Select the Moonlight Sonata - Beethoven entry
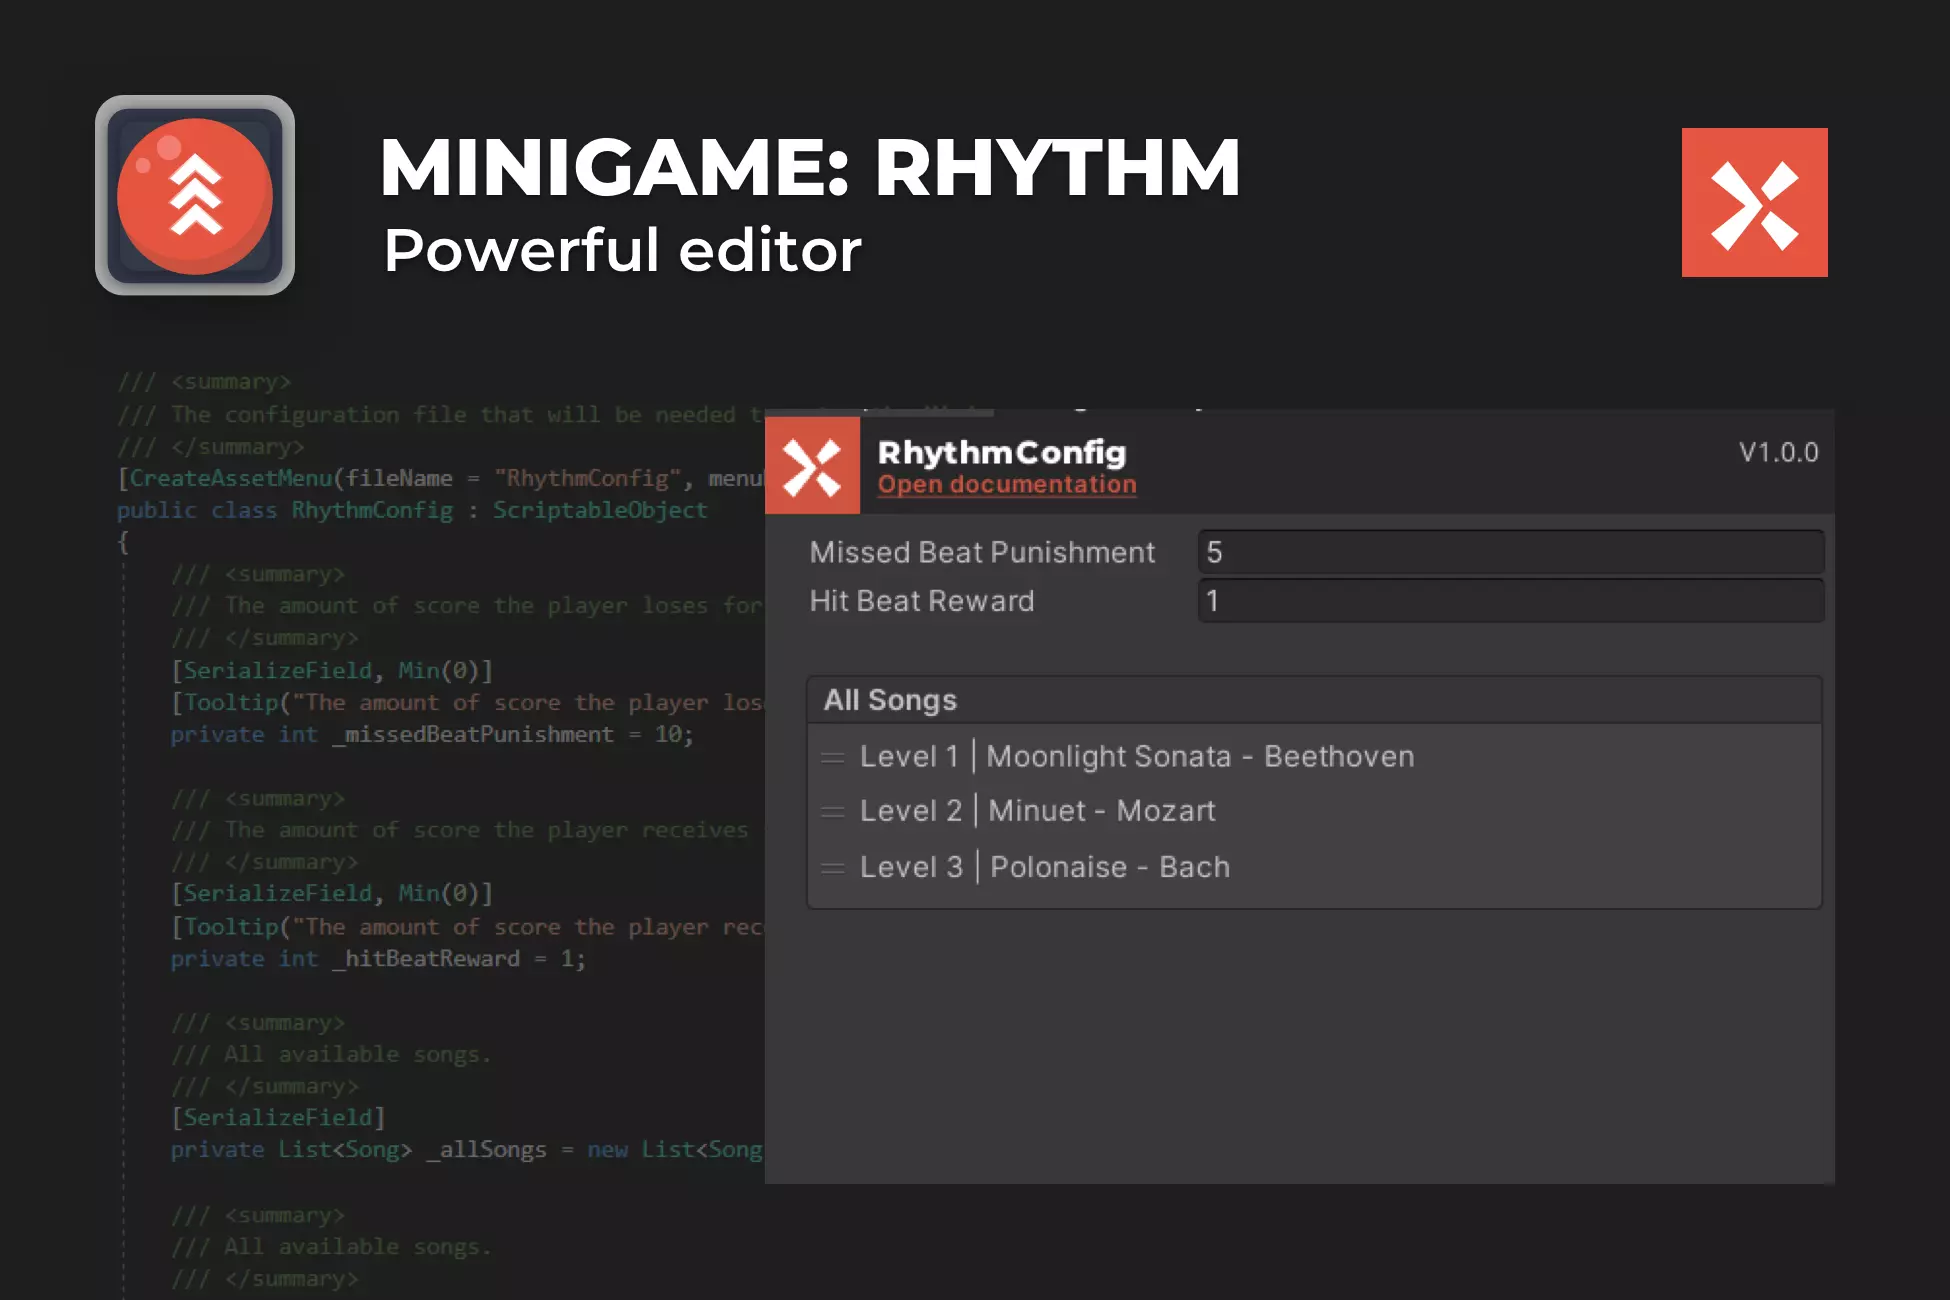This screenshot has width=1950, height=1300. [x=1200, y=757]
